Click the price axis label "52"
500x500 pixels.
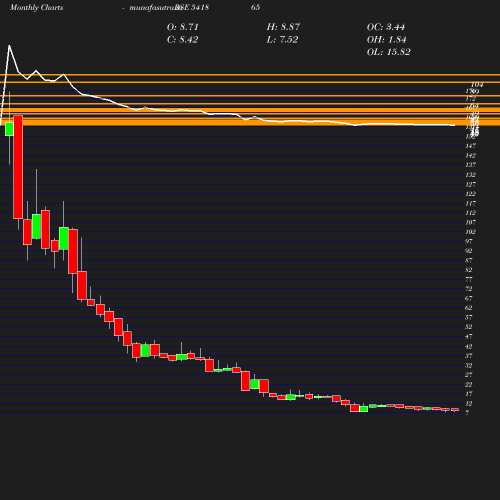pyautogui.click(x=469, y=327)
